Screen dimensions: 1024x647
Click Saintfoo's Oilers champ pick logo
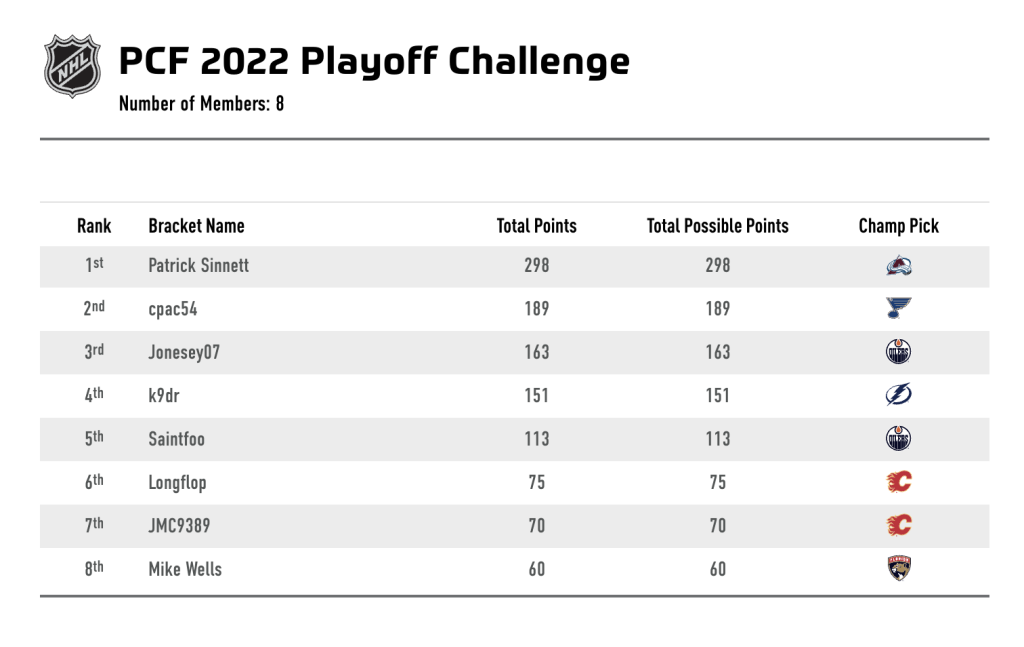tap(899, 439)
